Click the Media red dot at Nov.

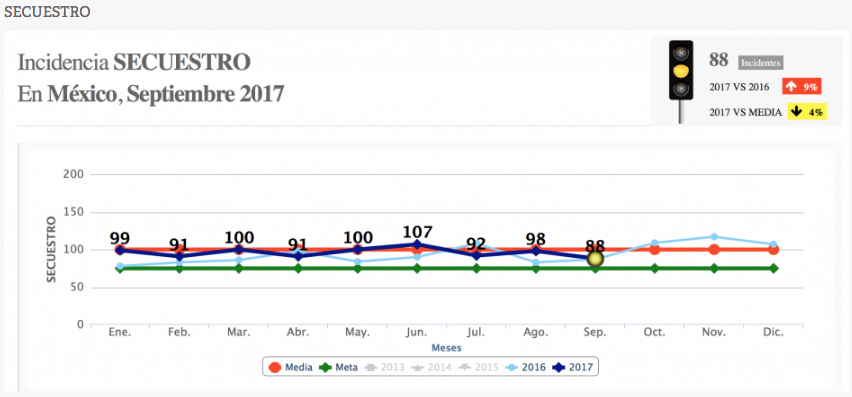(x=714, y=249)
